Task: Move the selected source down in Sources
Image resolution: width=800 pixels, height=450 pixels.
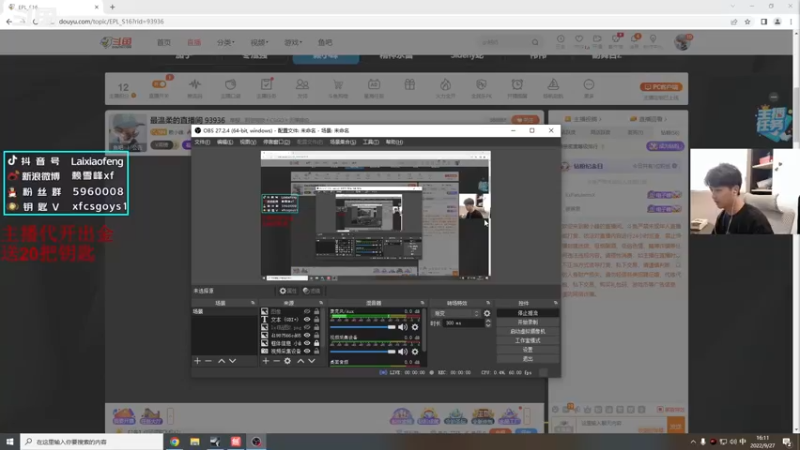Action: click(x=312, y=361)
